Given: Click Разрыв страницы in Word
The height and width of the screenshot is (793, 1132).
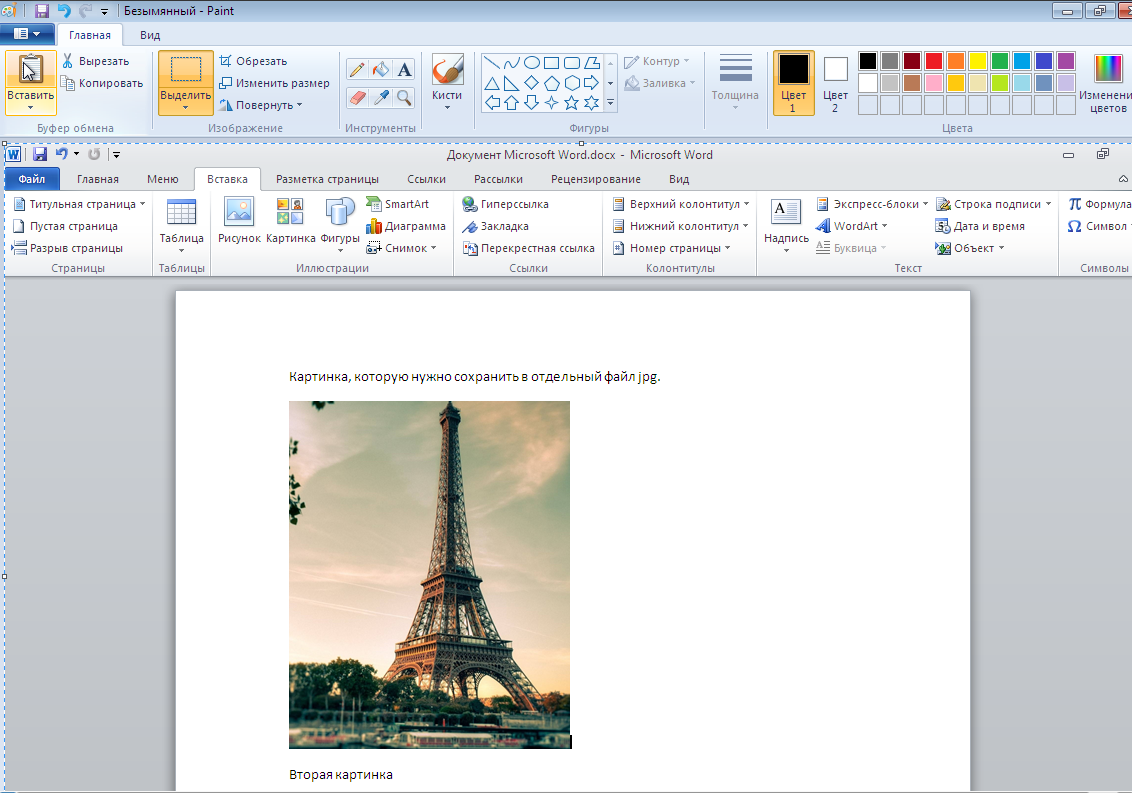Looking at the screenshot, I should tap(67, 248).
